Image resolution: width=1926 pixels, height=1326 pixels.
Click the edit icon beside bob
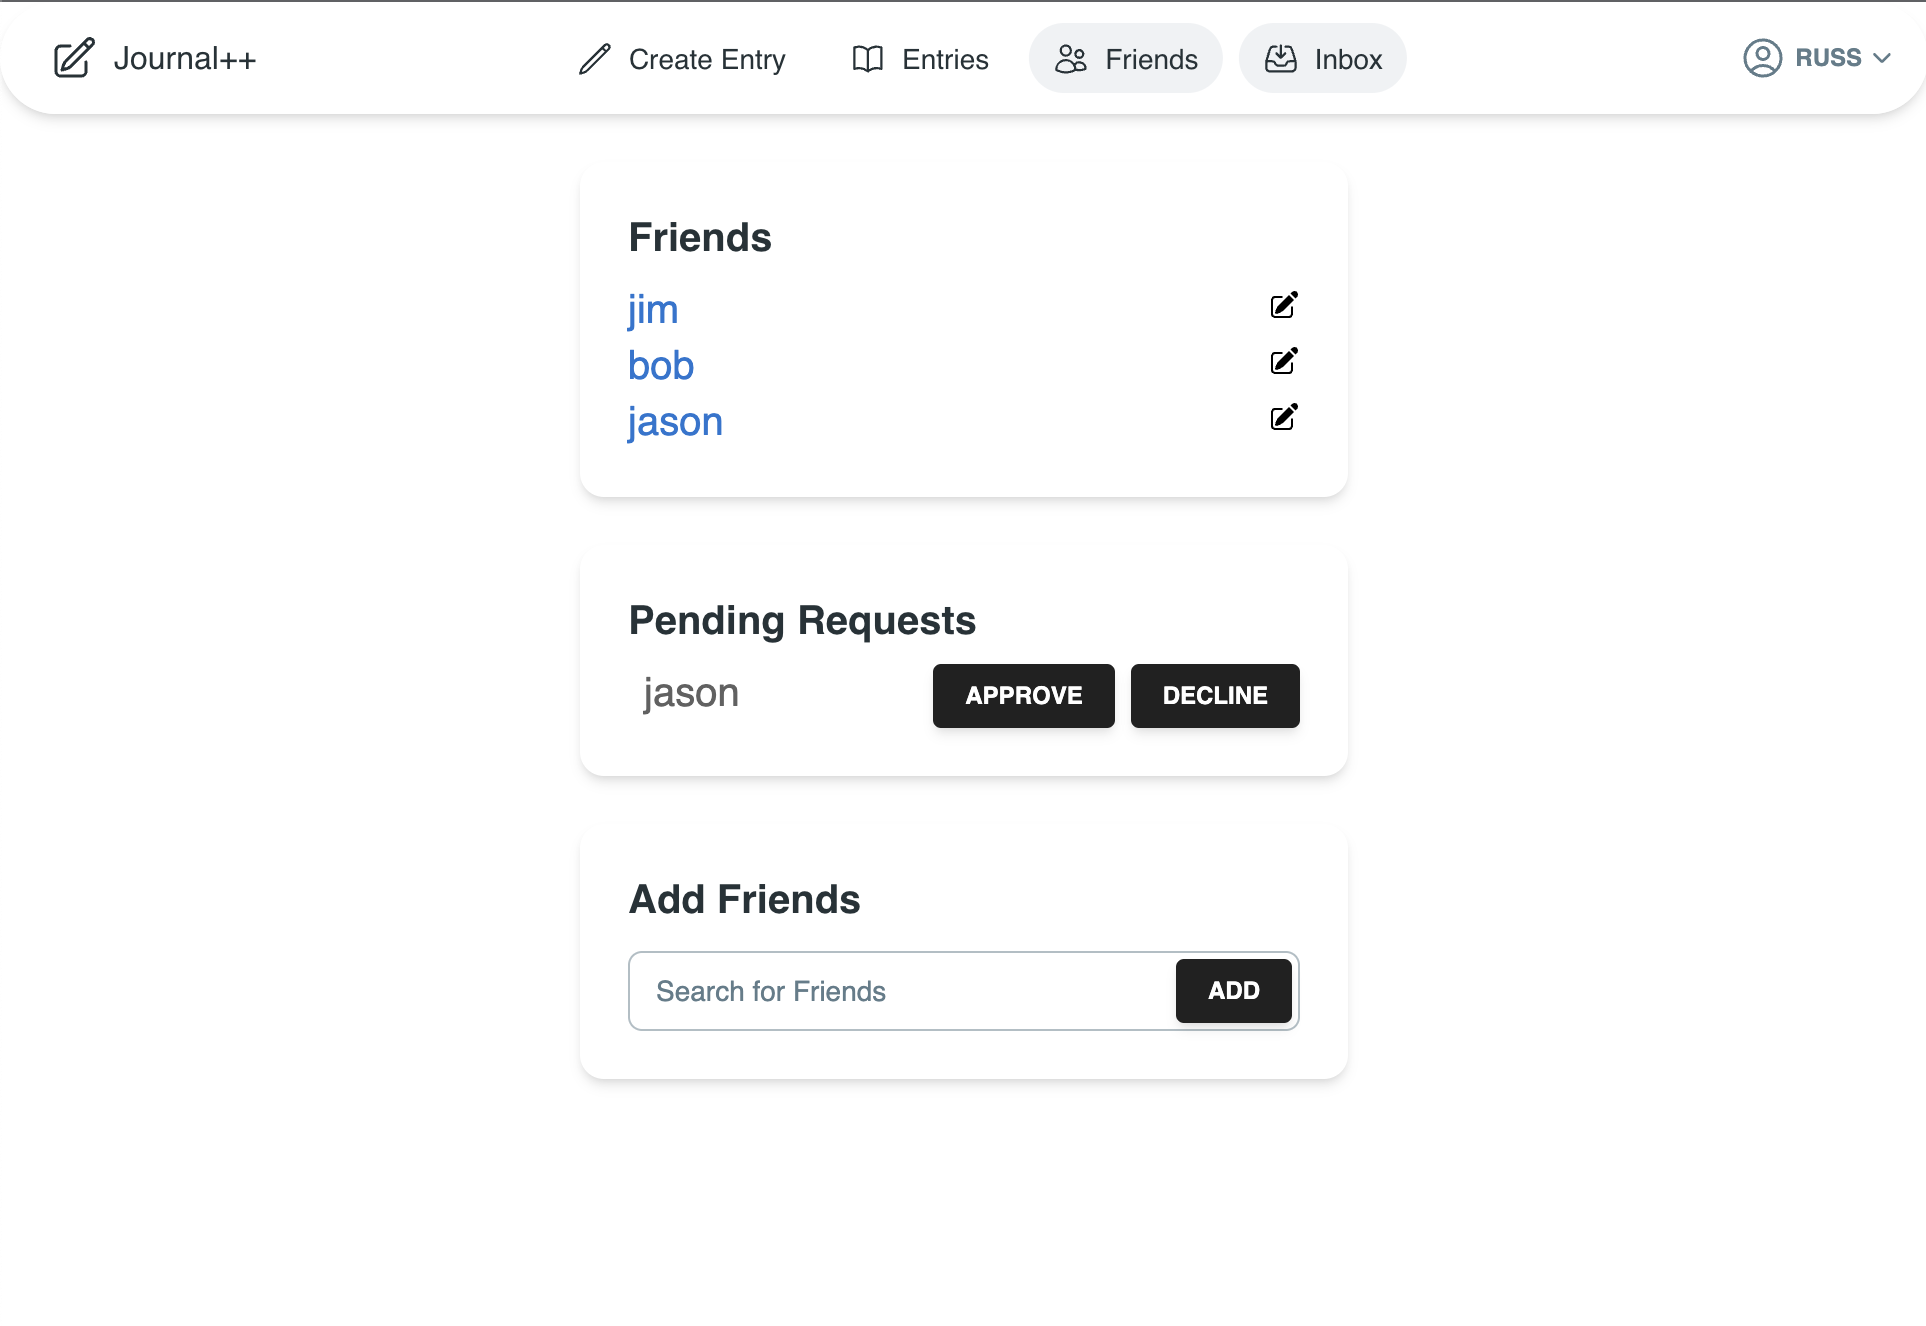tap(1284, 361)
